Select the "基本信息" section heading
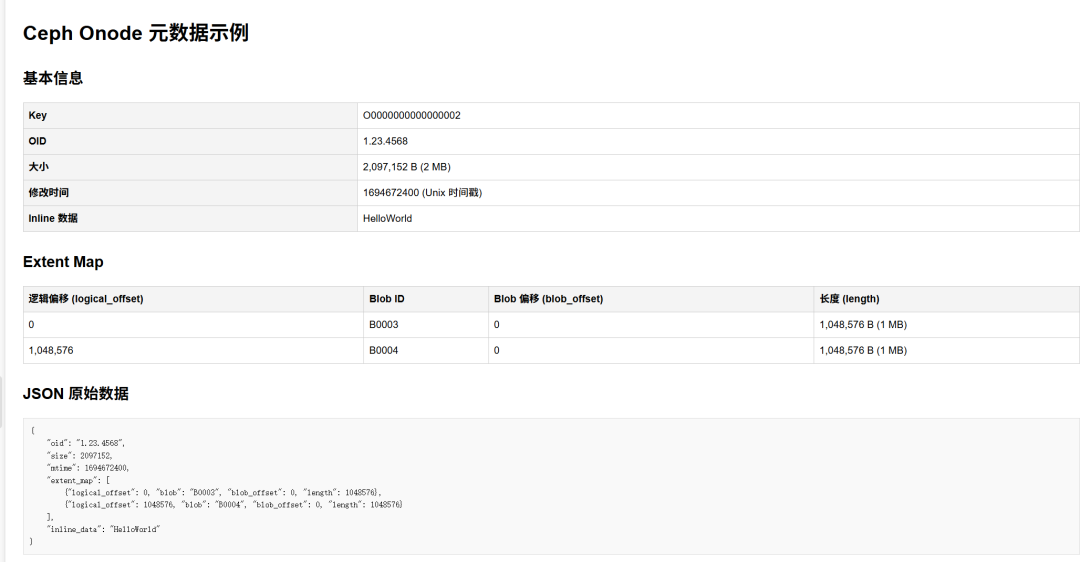The image size is (1080, 562). (x=53, y=79)
